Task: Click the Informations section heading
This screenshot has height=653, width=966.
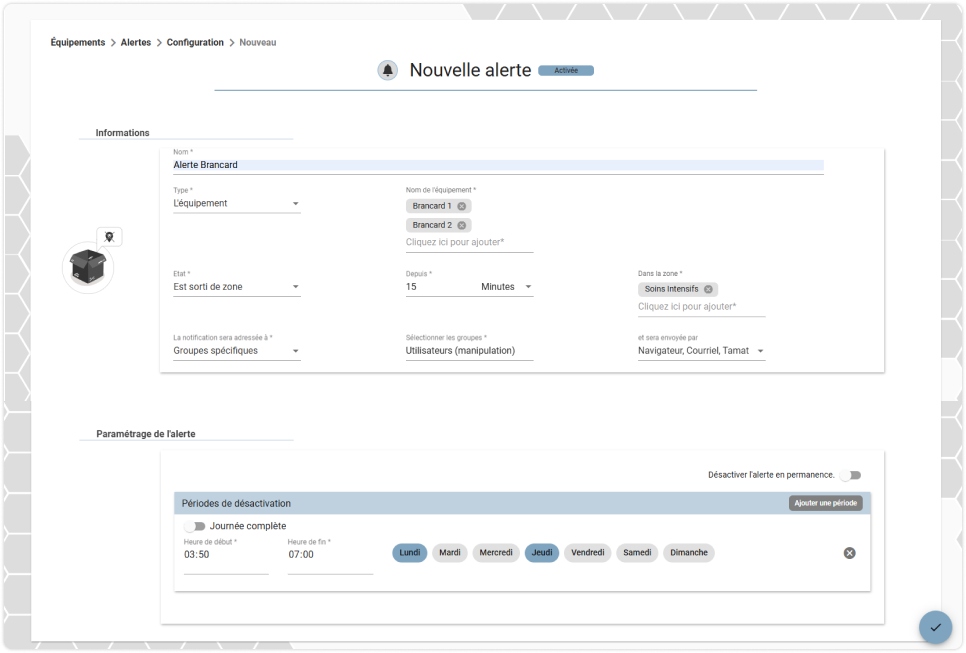Action: (x=123, y=133)
